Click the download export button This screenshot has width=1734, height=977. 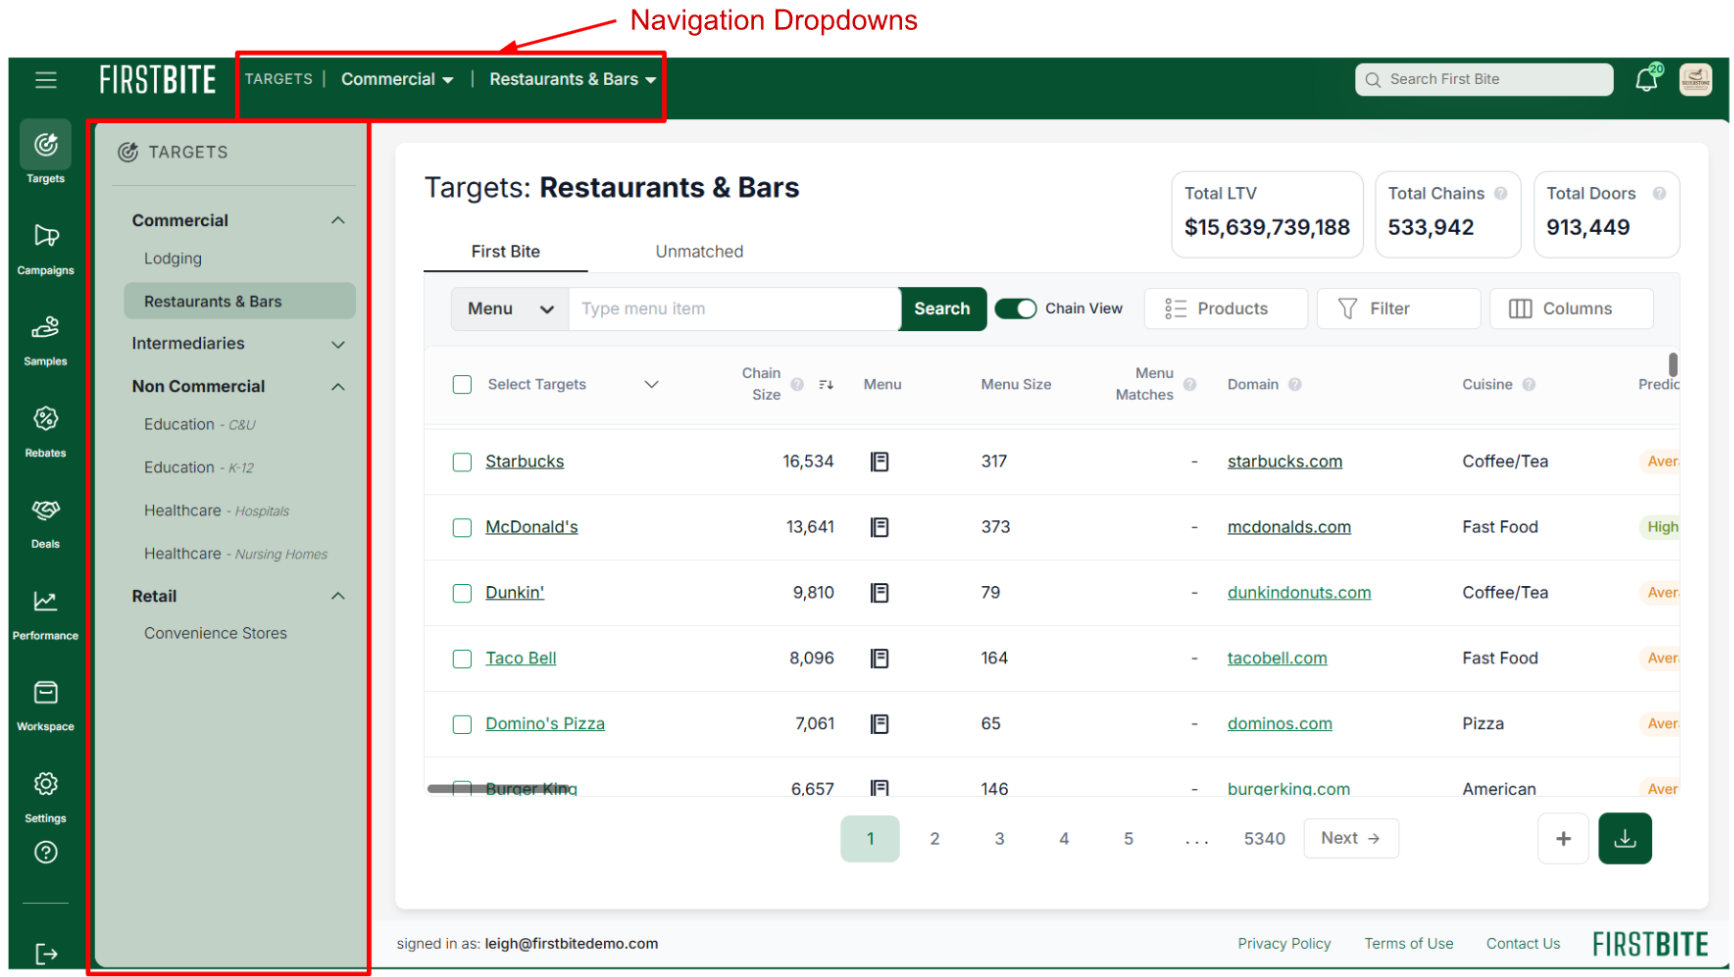1626,840
